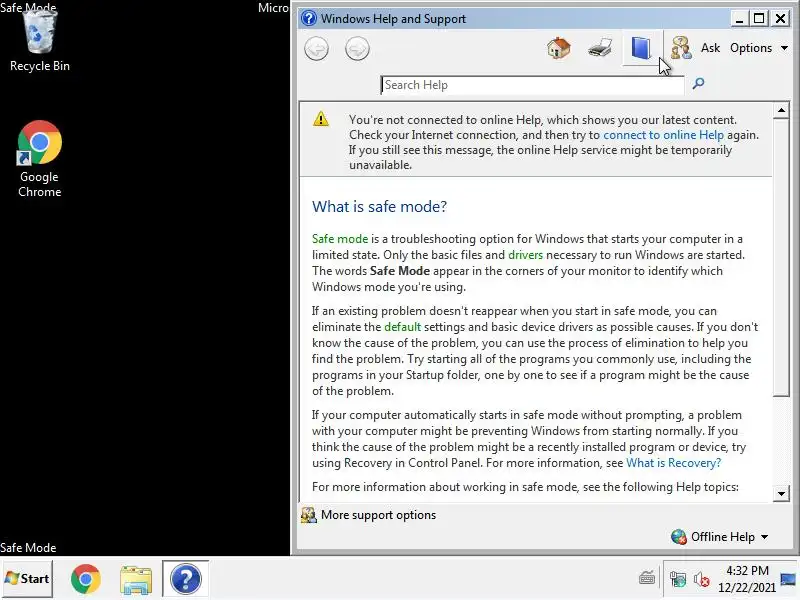This screenshot has height=600, width=800.
Task: Open Ask someone via people icon
Action: click(681, 48)
